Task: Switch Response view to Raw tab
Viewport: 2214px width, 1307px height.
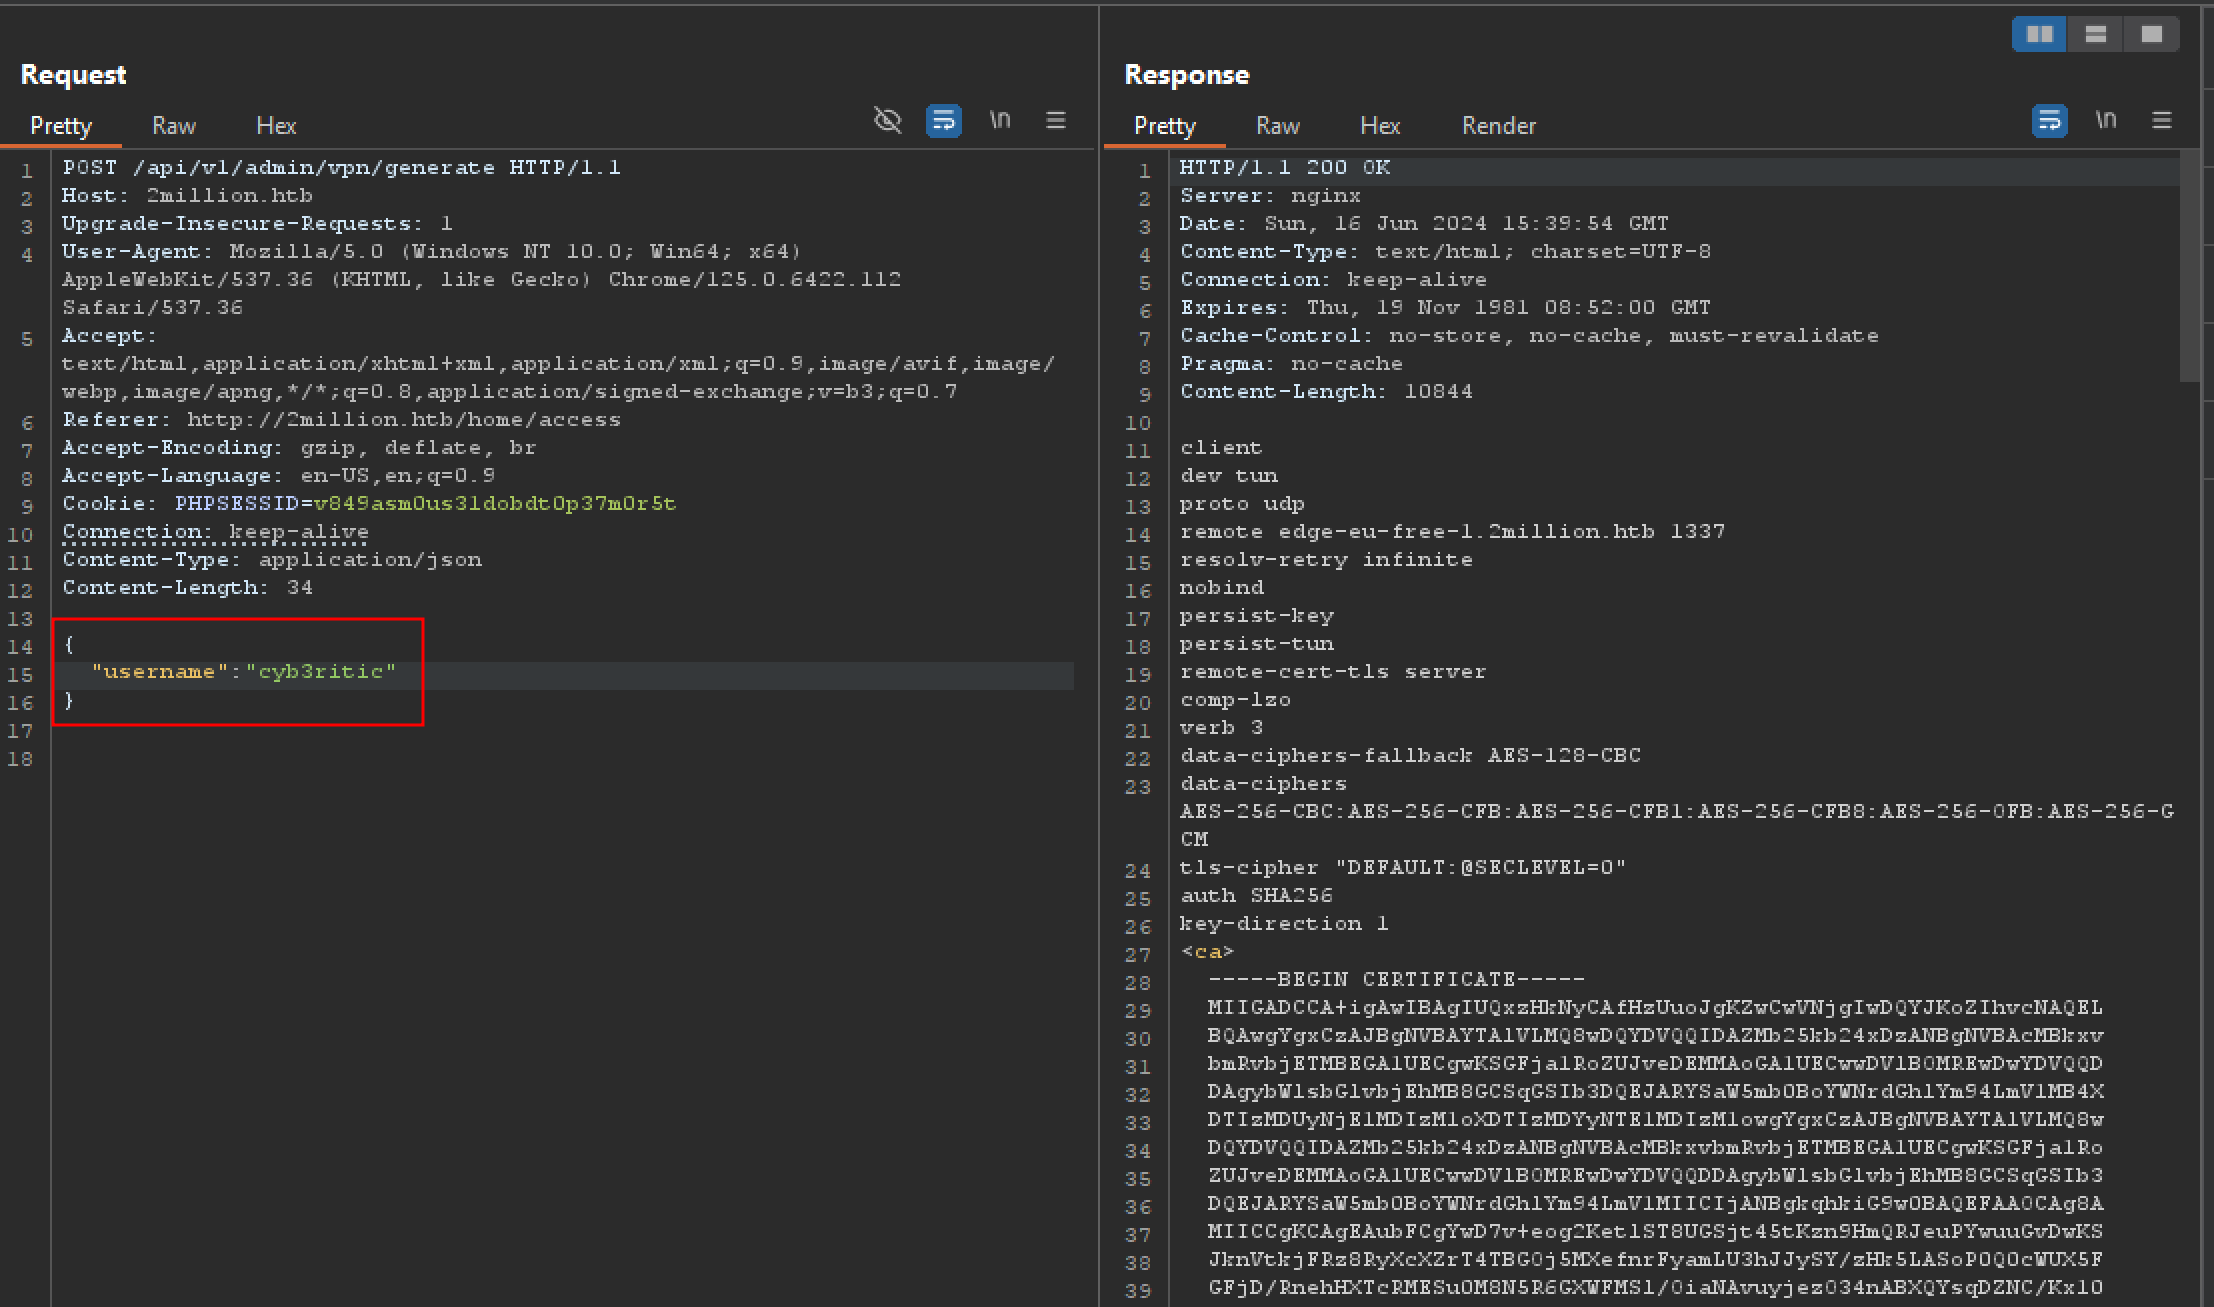Action: click(1278, 126)
